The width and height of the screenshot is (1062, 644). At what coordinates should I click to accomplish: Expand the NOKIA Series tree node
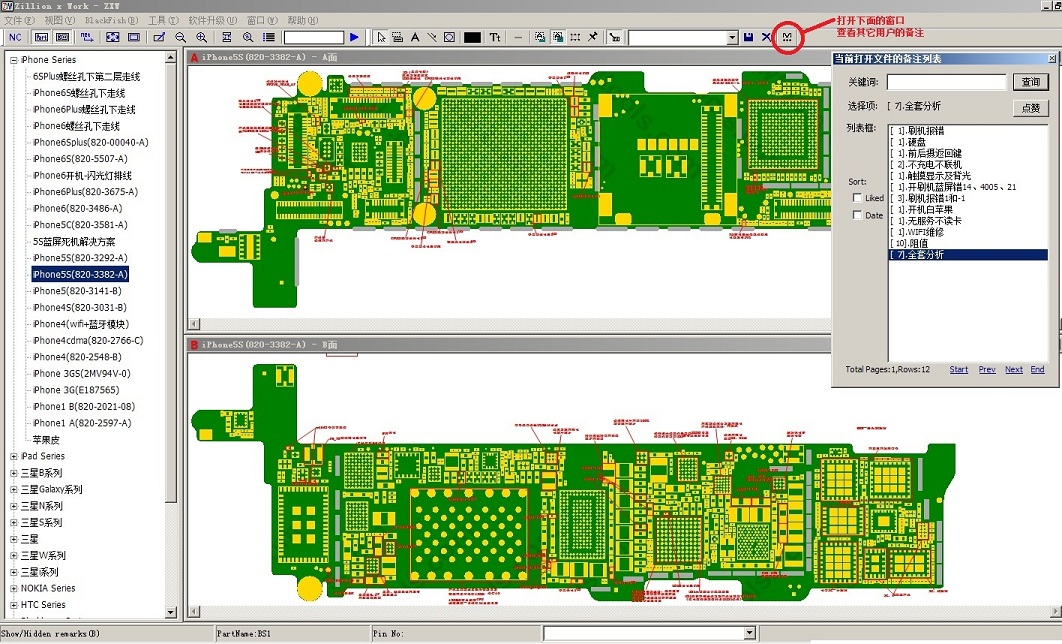14,588
